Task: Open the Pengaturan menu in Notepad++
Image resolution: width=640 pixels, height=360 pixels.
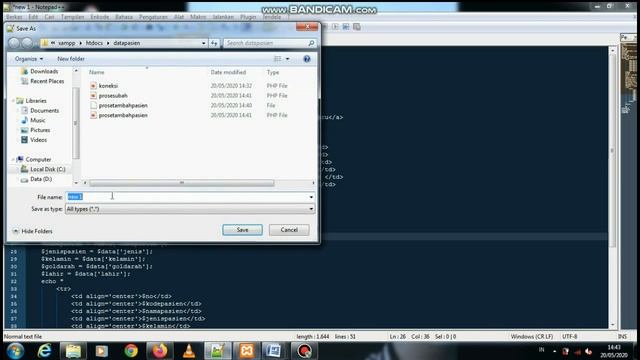Action: point(153,17)
